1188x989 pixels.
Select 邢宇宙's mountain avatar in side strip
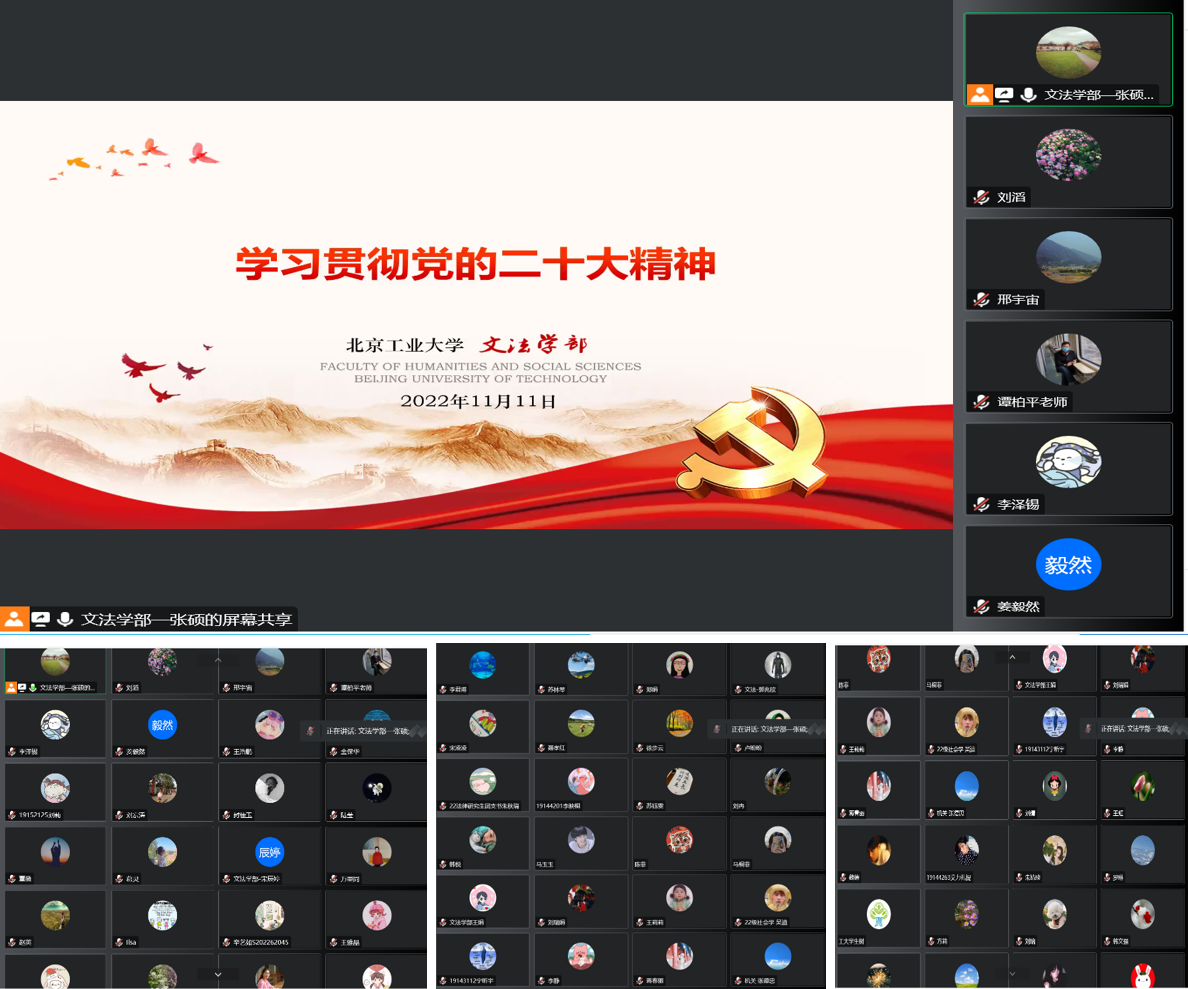[x=1068, y=257]
